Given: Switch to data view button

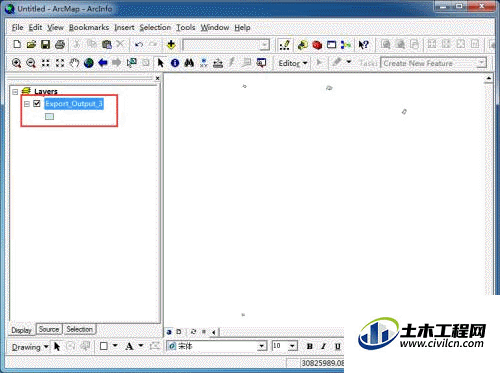Looking at the screenshot, I should click(169, 332).
